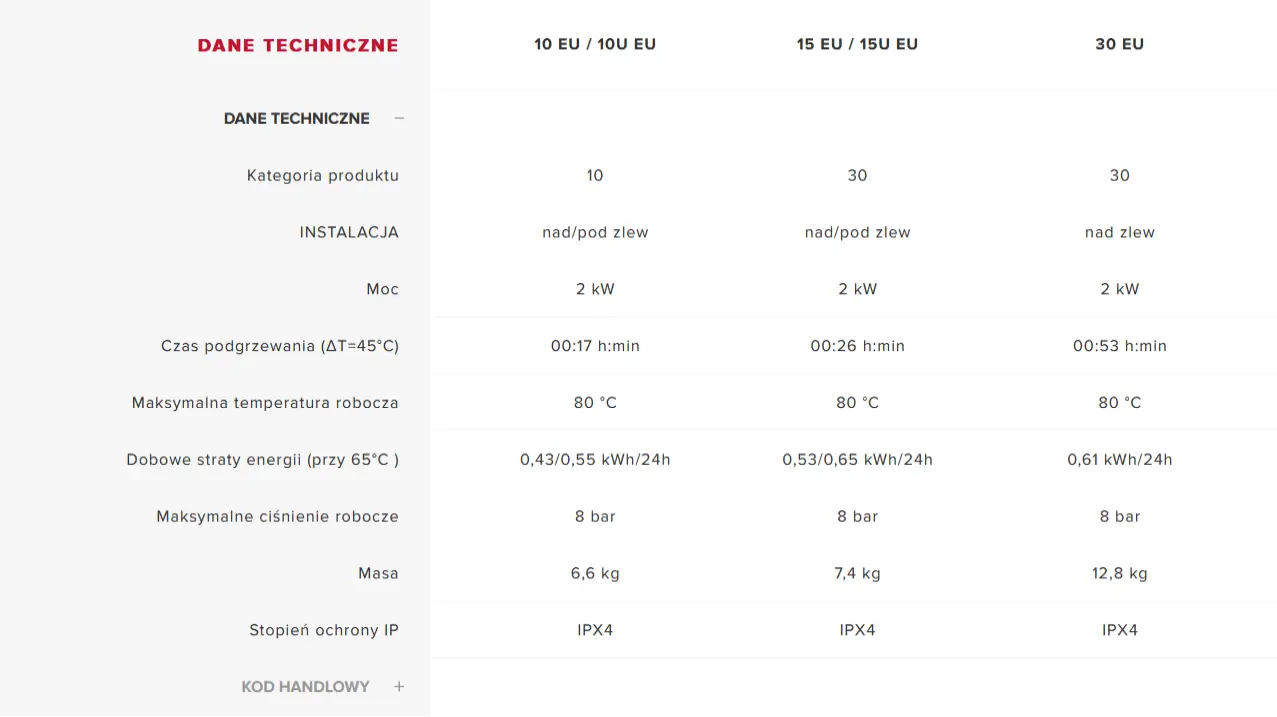Select the 10 EU / 10U EU column header
Viewport: 1277px width, 717px height.
pos(595,44)
